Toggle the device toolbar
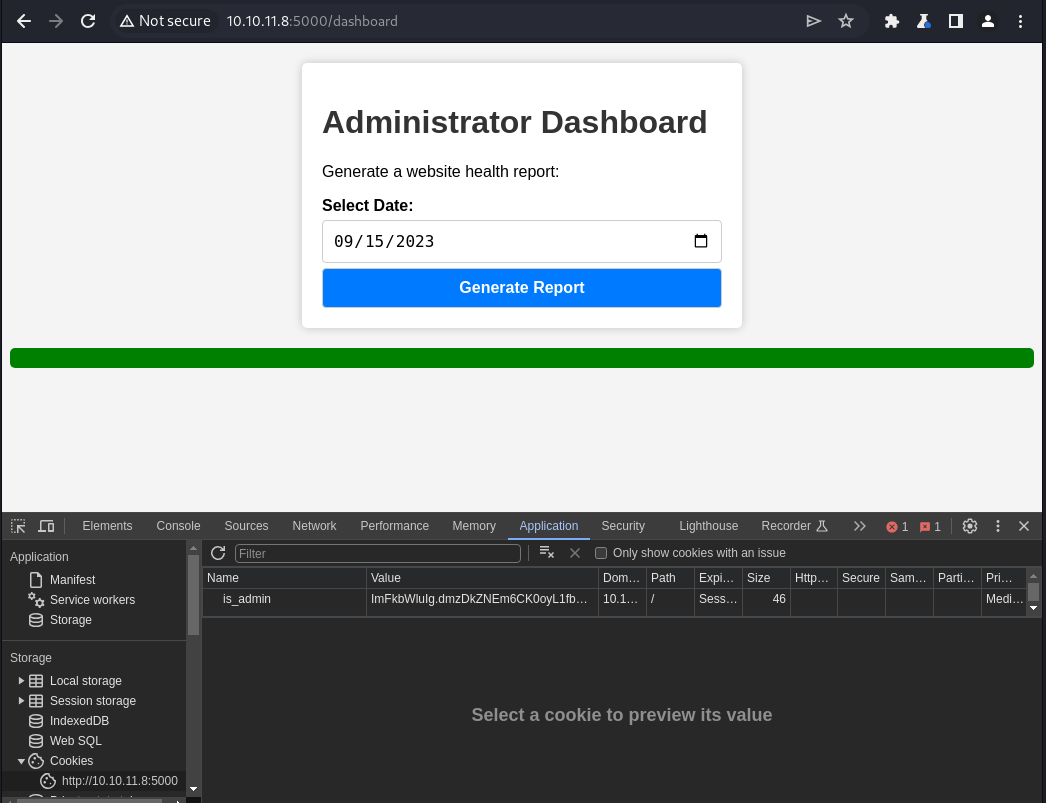Viewport: 1046px width, 803px height. tap(46, 525)
